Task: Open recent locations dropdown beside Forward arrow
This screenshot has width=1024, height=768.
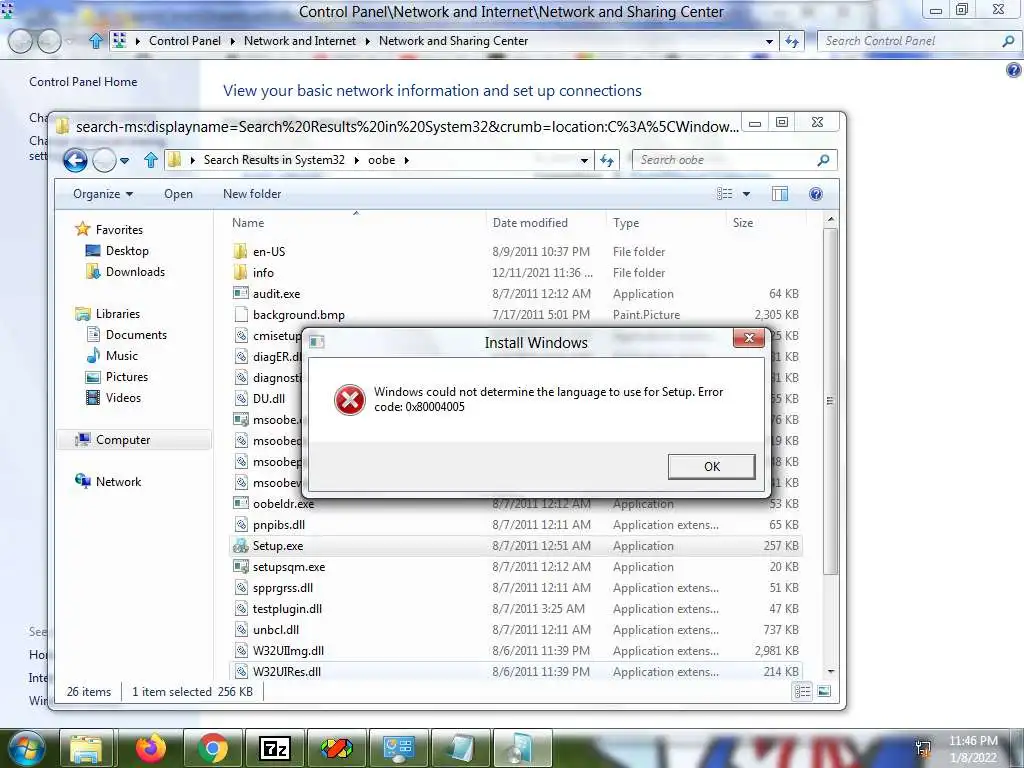Action: (125, 160)
